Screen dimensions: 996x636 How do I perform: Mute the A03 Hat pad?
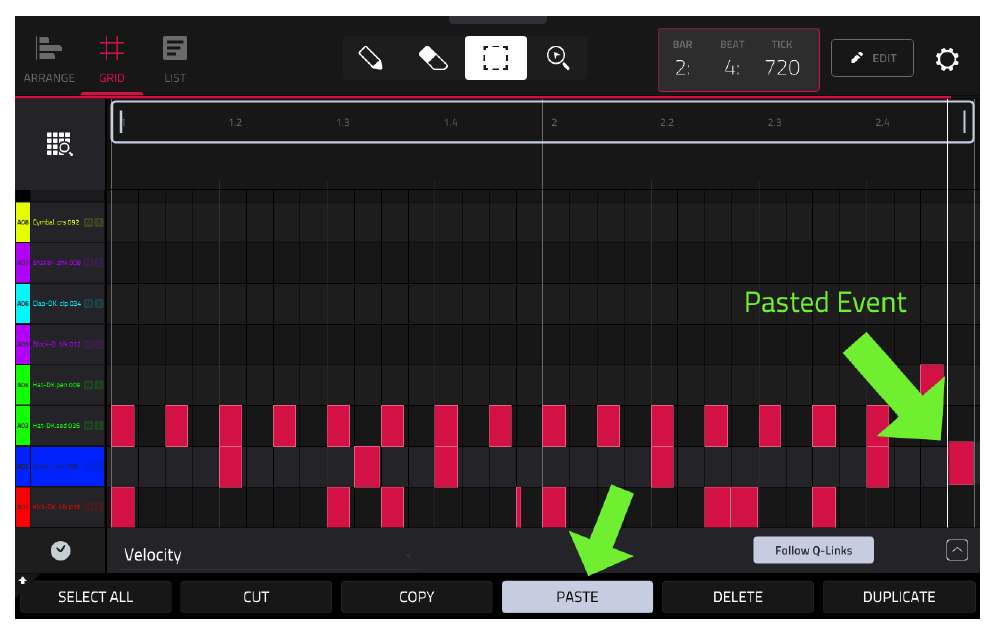point(88,426)
